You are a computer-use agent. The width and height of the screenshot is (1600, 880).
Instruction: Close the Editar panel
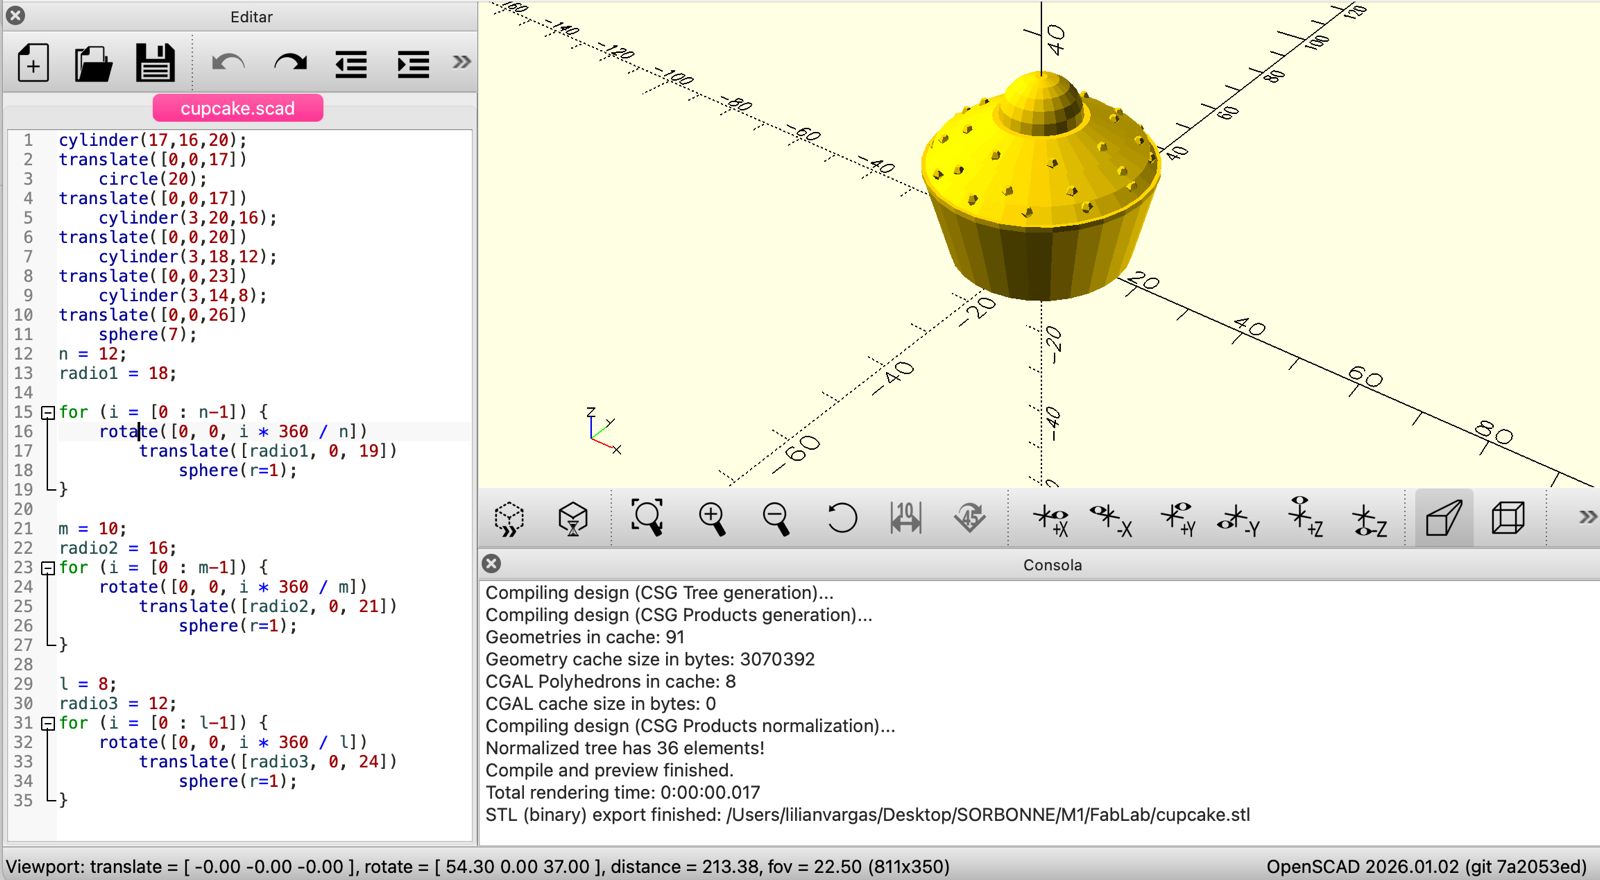(16, 16)
